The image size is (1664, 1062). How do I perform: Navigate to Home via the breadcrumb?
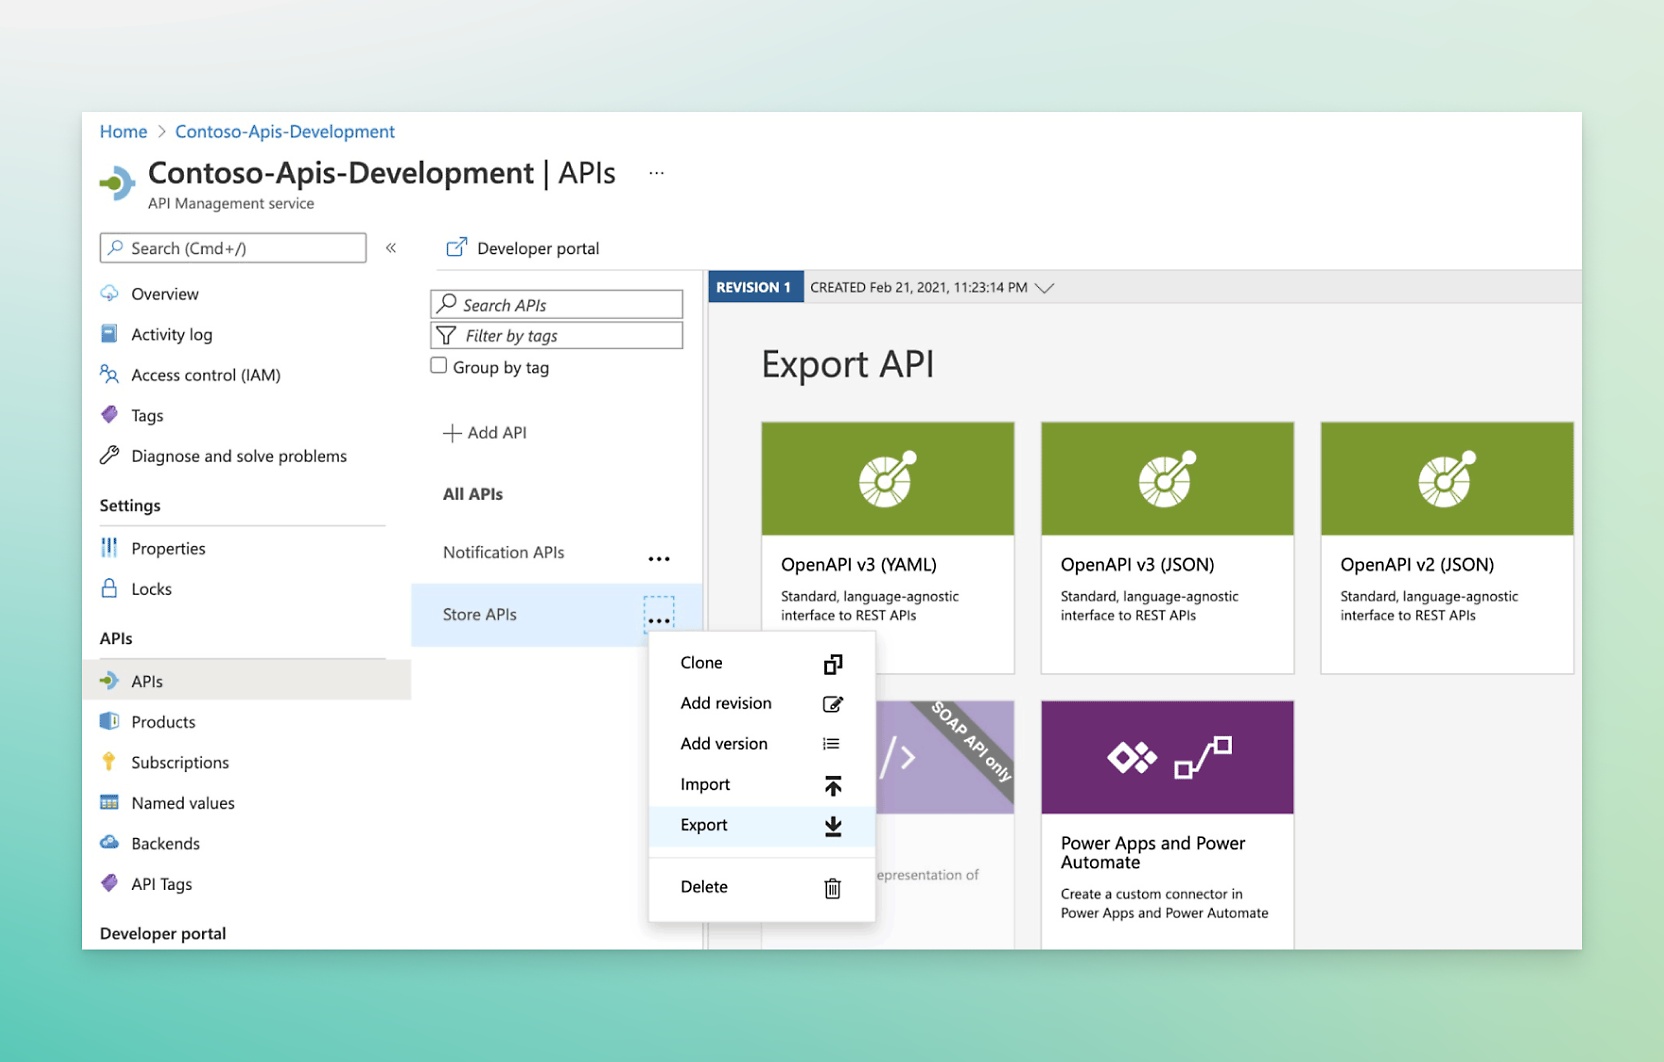pos(122,131)
